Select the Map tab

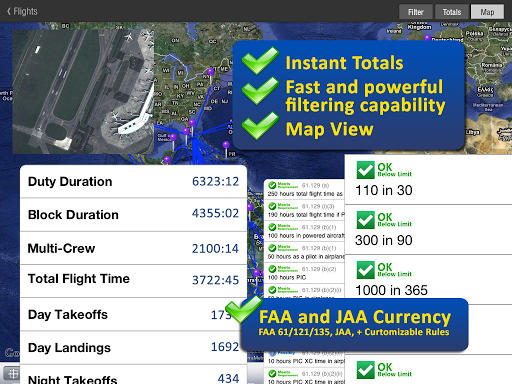coord(487,12)
